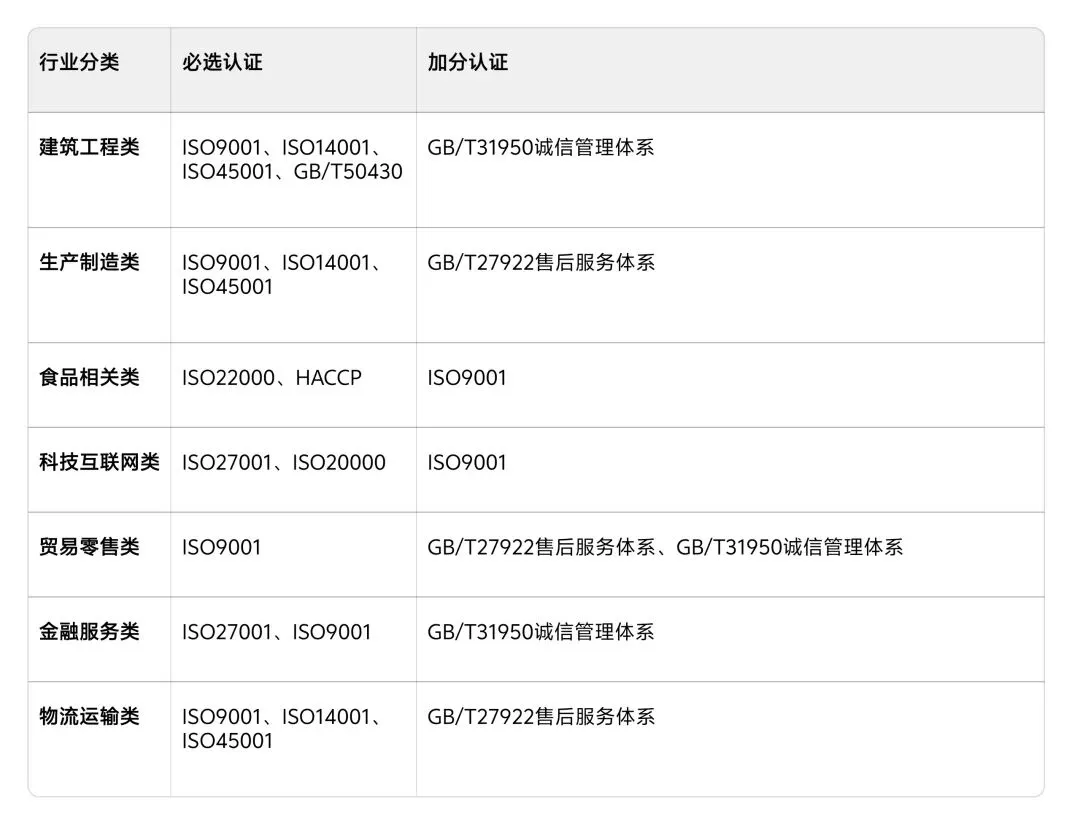Select the 贸易零售类 row label
This screenshot has height=835, width=1080.
[x=90, y=547]
